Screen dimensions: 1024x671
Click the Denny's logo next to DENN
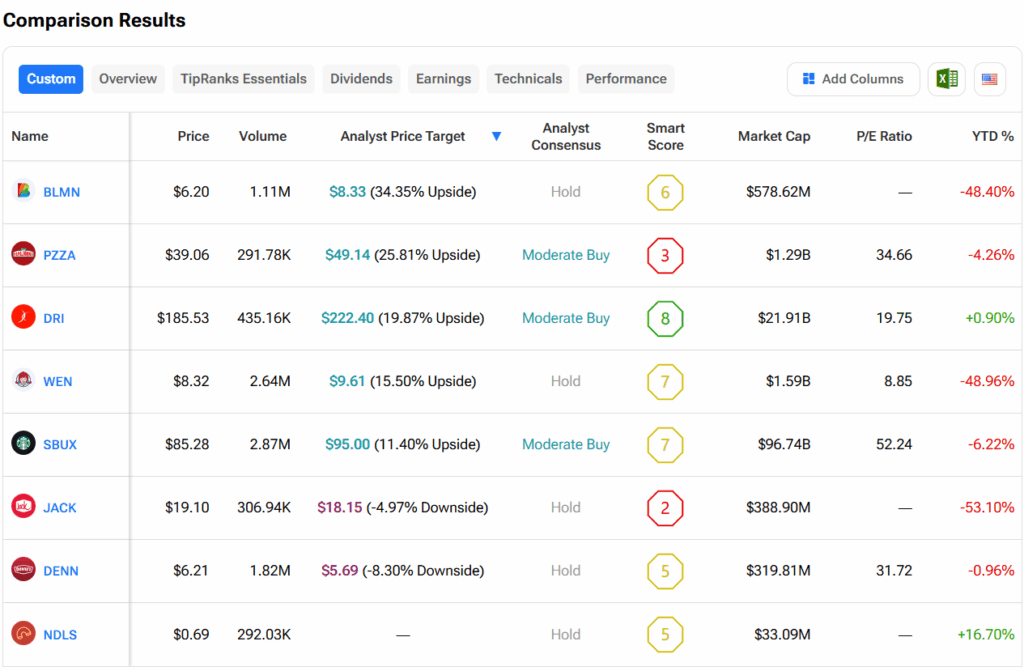pyautogui.click(x=23, y=570)
